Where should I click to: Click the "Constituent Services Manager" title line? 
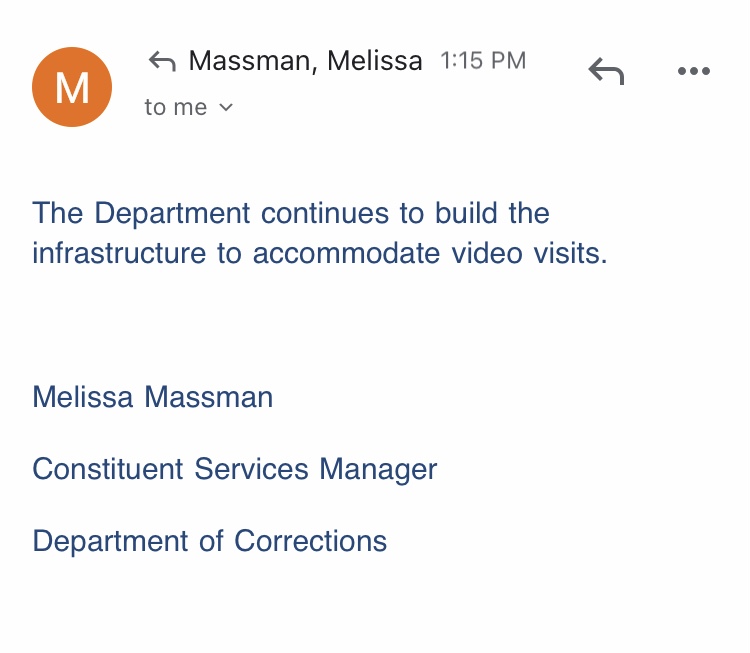[x=235, y=469]
